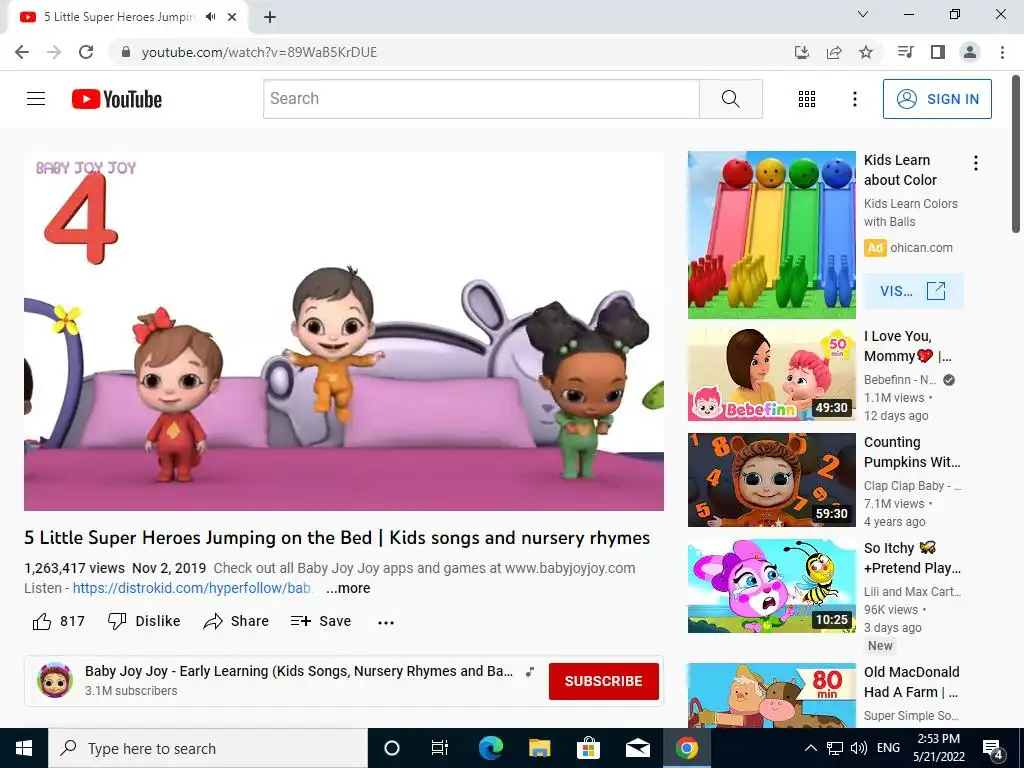This screenshot has width=1024, height=768.
Task: Click the ohican.com advertiser text
Action: (921, 248)
